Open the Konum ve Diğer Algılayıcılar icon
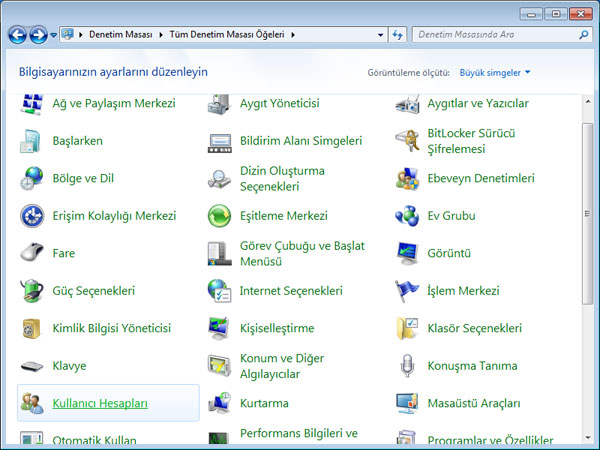This screenshot has width=600, height=450. (x=219, y=366)
